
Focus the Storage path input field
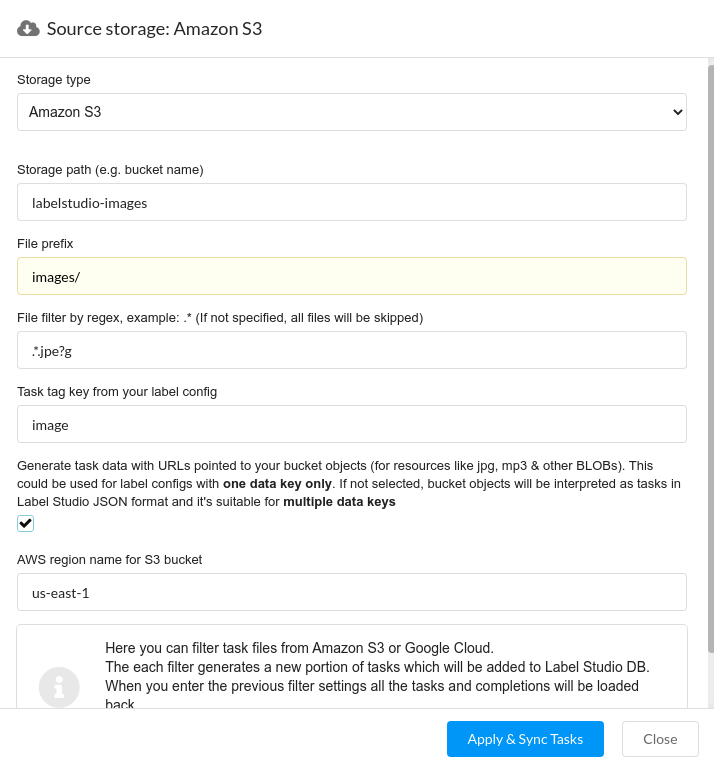352,202
